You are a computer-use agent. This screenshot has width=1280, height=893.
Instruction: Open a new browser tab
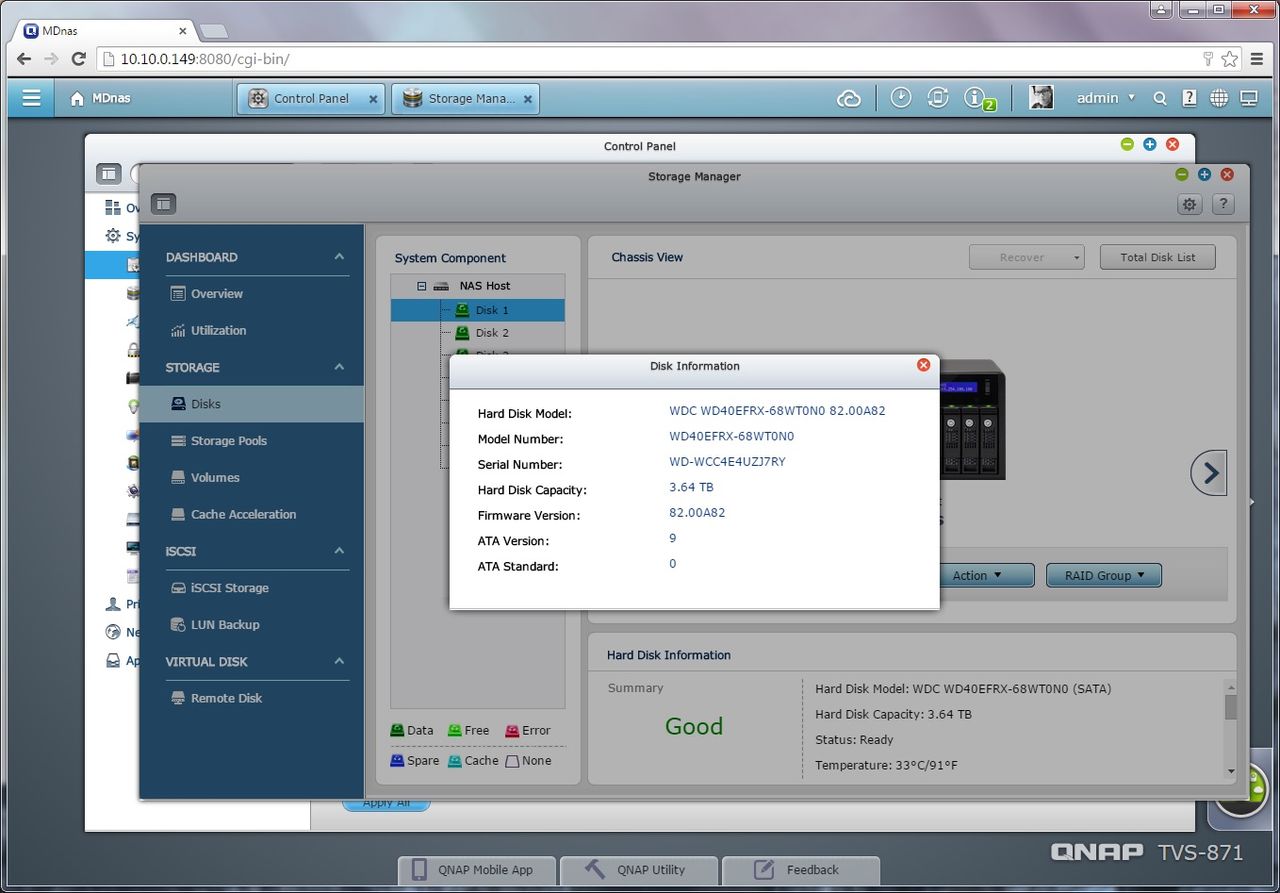(x=213, y=31)
